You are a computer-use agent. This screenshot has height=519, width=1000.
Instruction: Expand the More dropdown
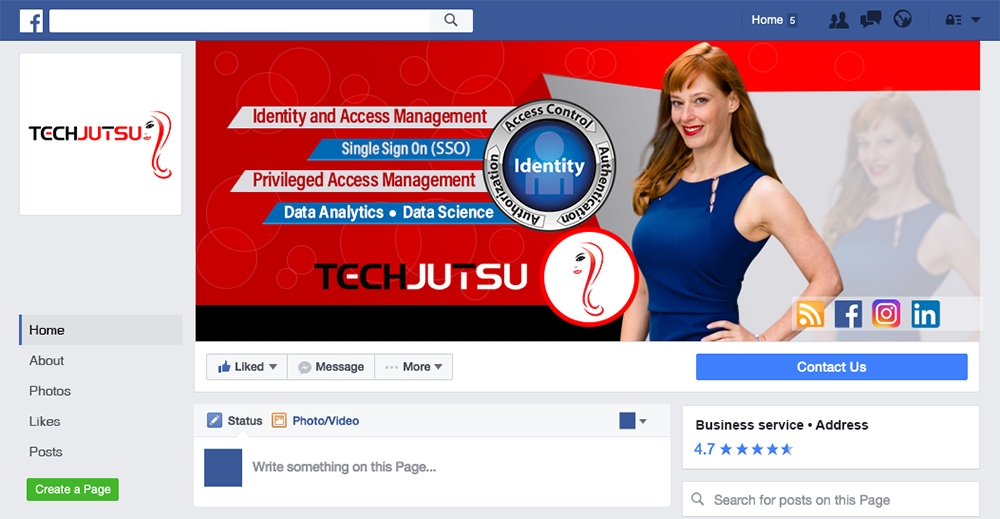[414, 367]
